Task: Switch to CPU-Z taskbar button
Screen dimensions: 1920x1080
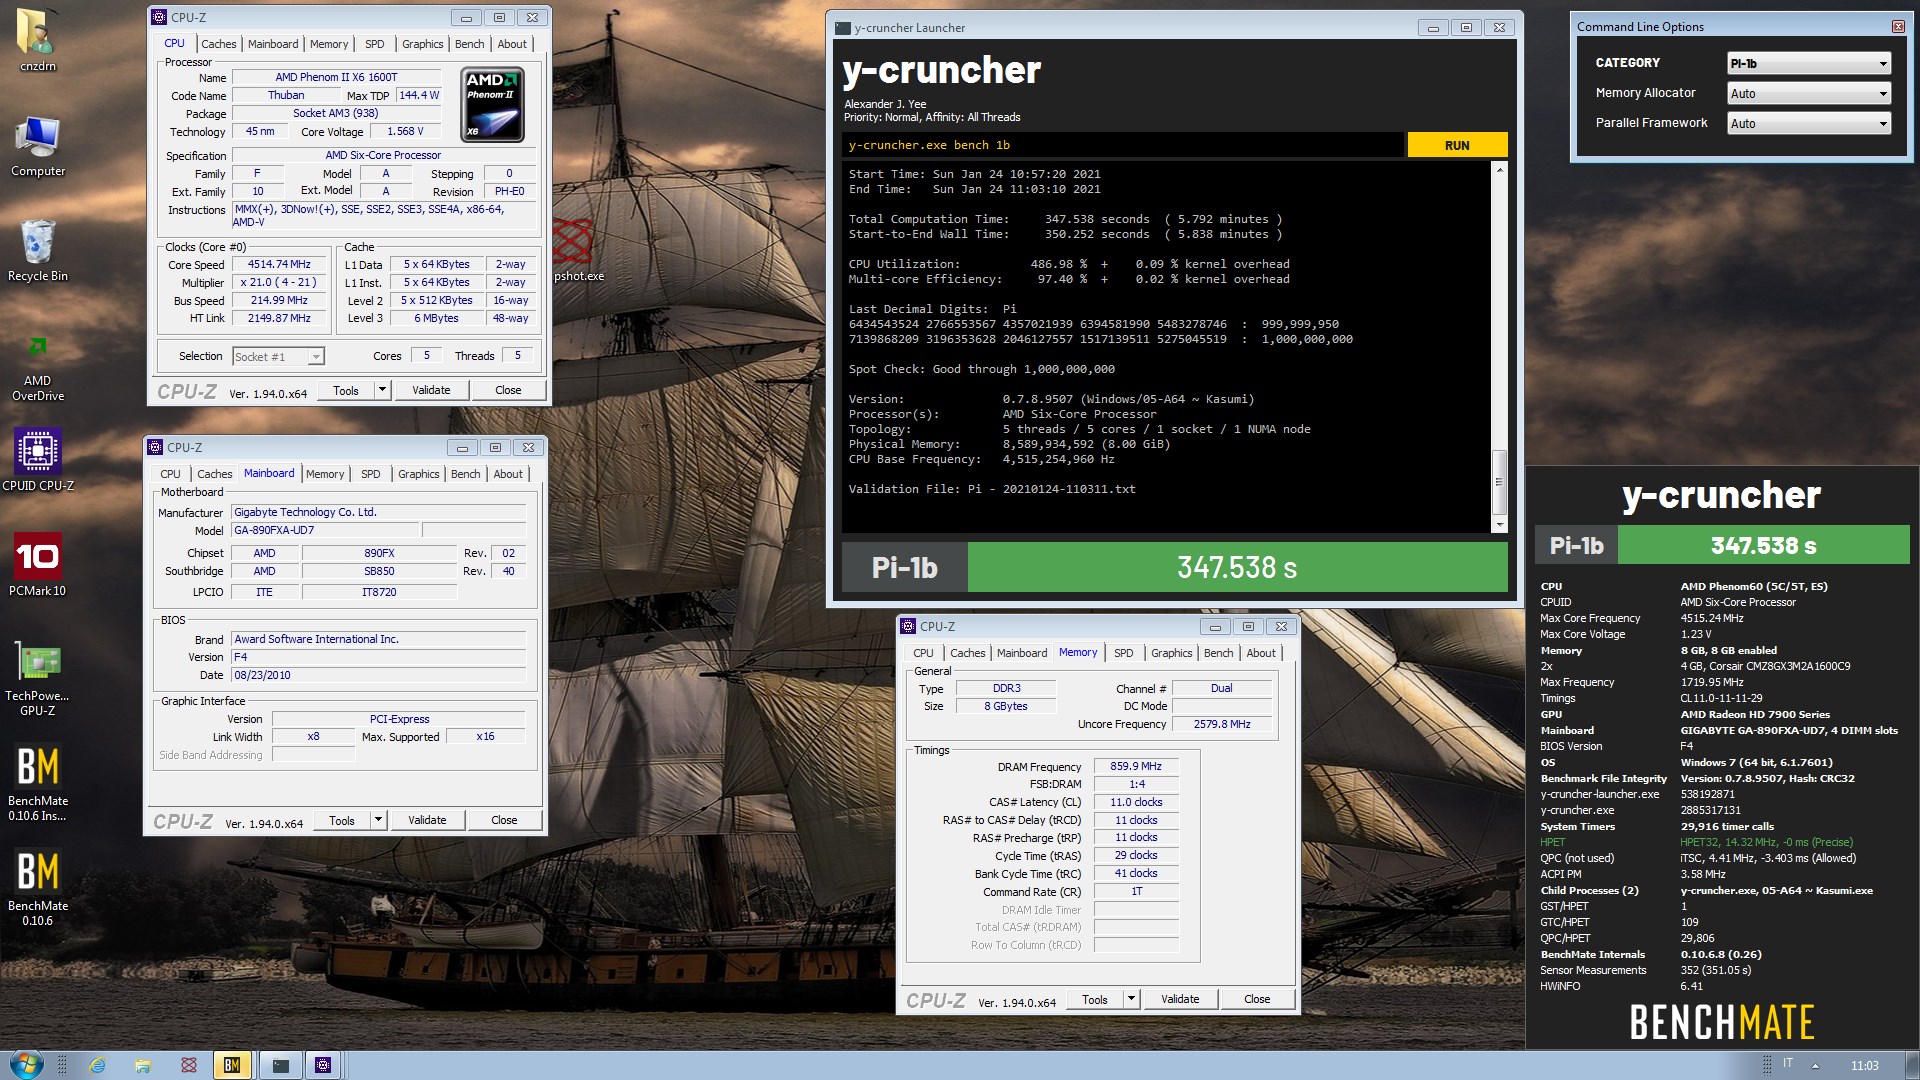Action: pos(323,1065)
